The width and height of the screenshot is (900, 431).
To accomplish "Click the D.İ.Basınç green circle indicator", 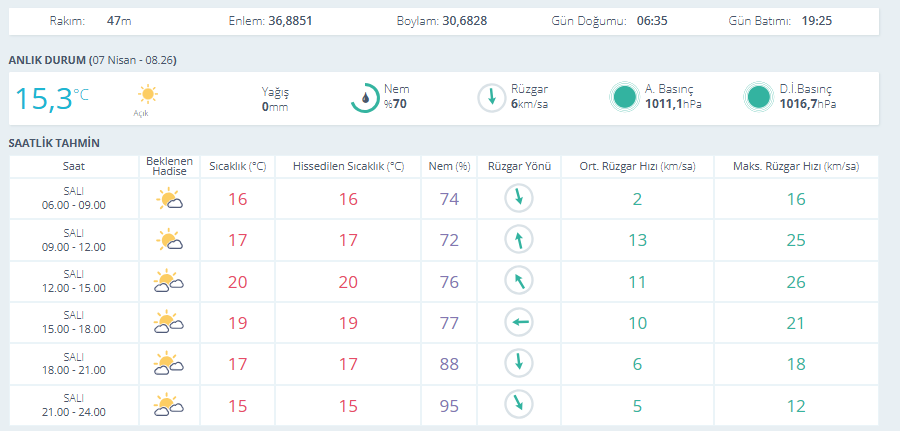I will (x=760, y=97).
